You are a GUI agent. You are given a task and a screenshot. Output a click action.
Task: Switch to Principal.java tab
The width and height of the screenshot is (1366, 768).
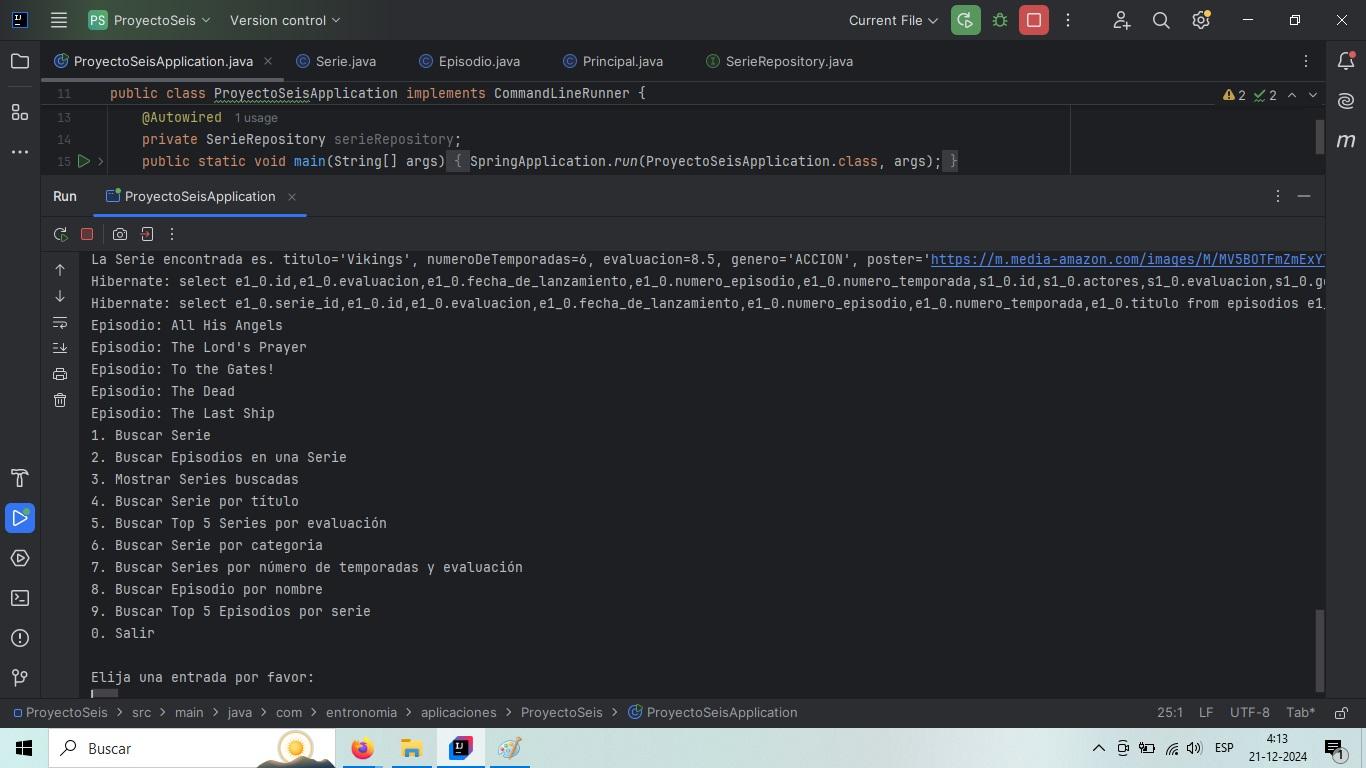coord(613,61)
